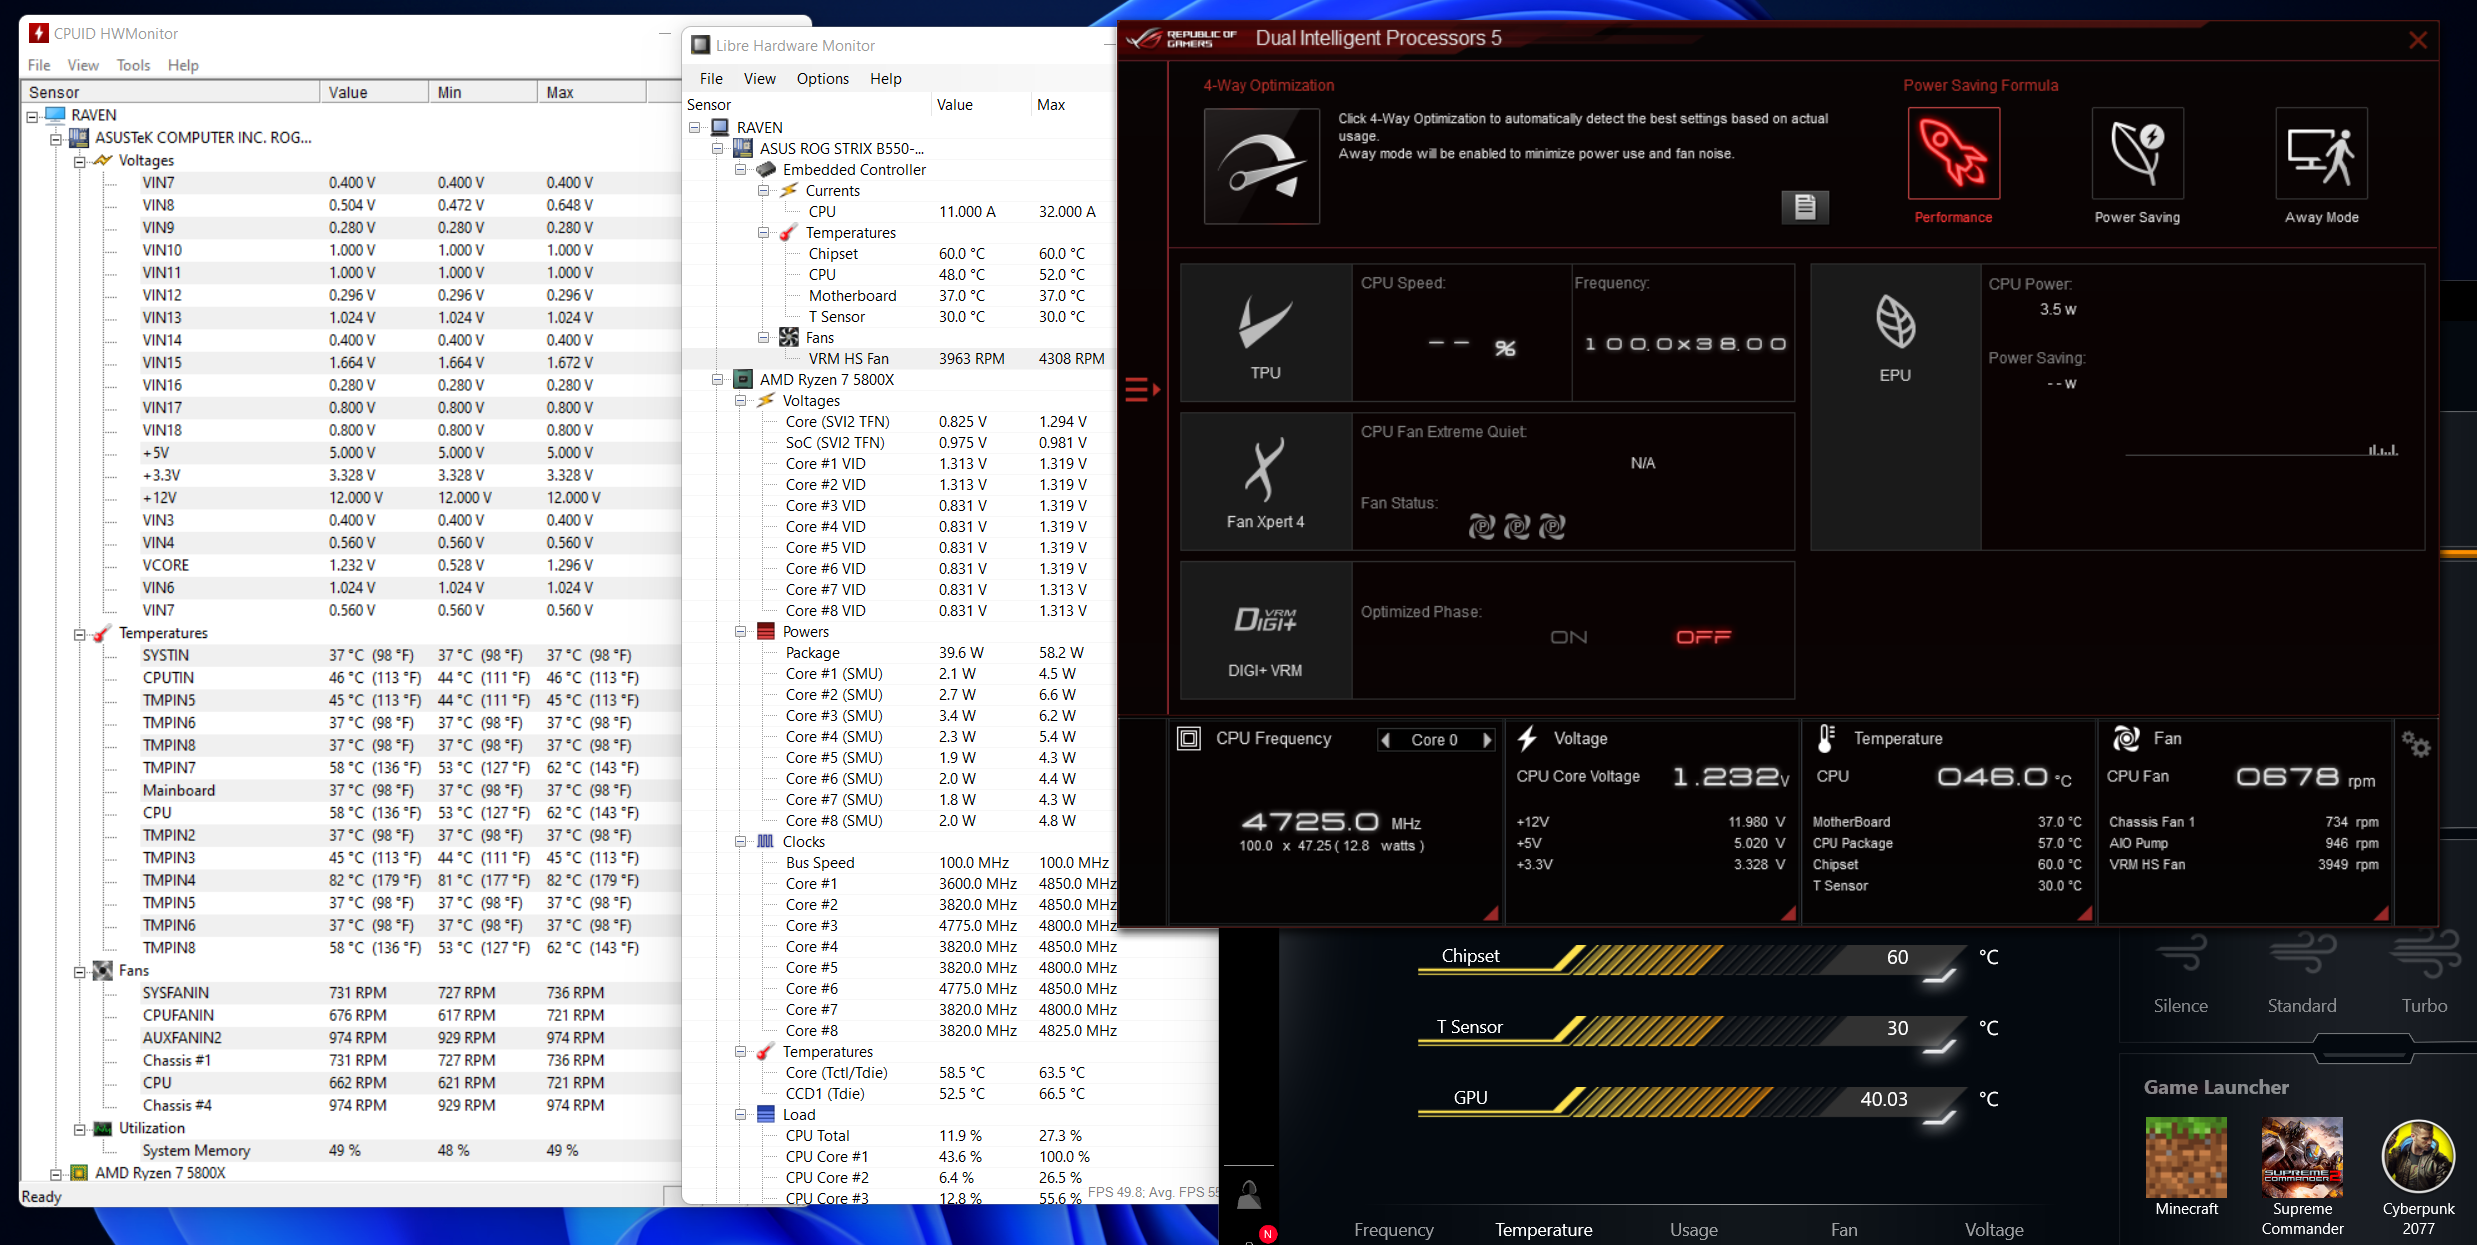Click the 4-Way Optimization button

(1262, 166)
